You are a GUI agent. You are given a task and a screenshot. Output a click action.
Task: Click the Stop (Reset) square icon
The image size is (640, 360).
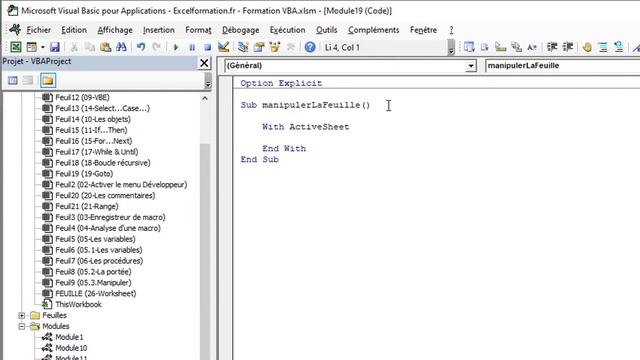[207, 47]
